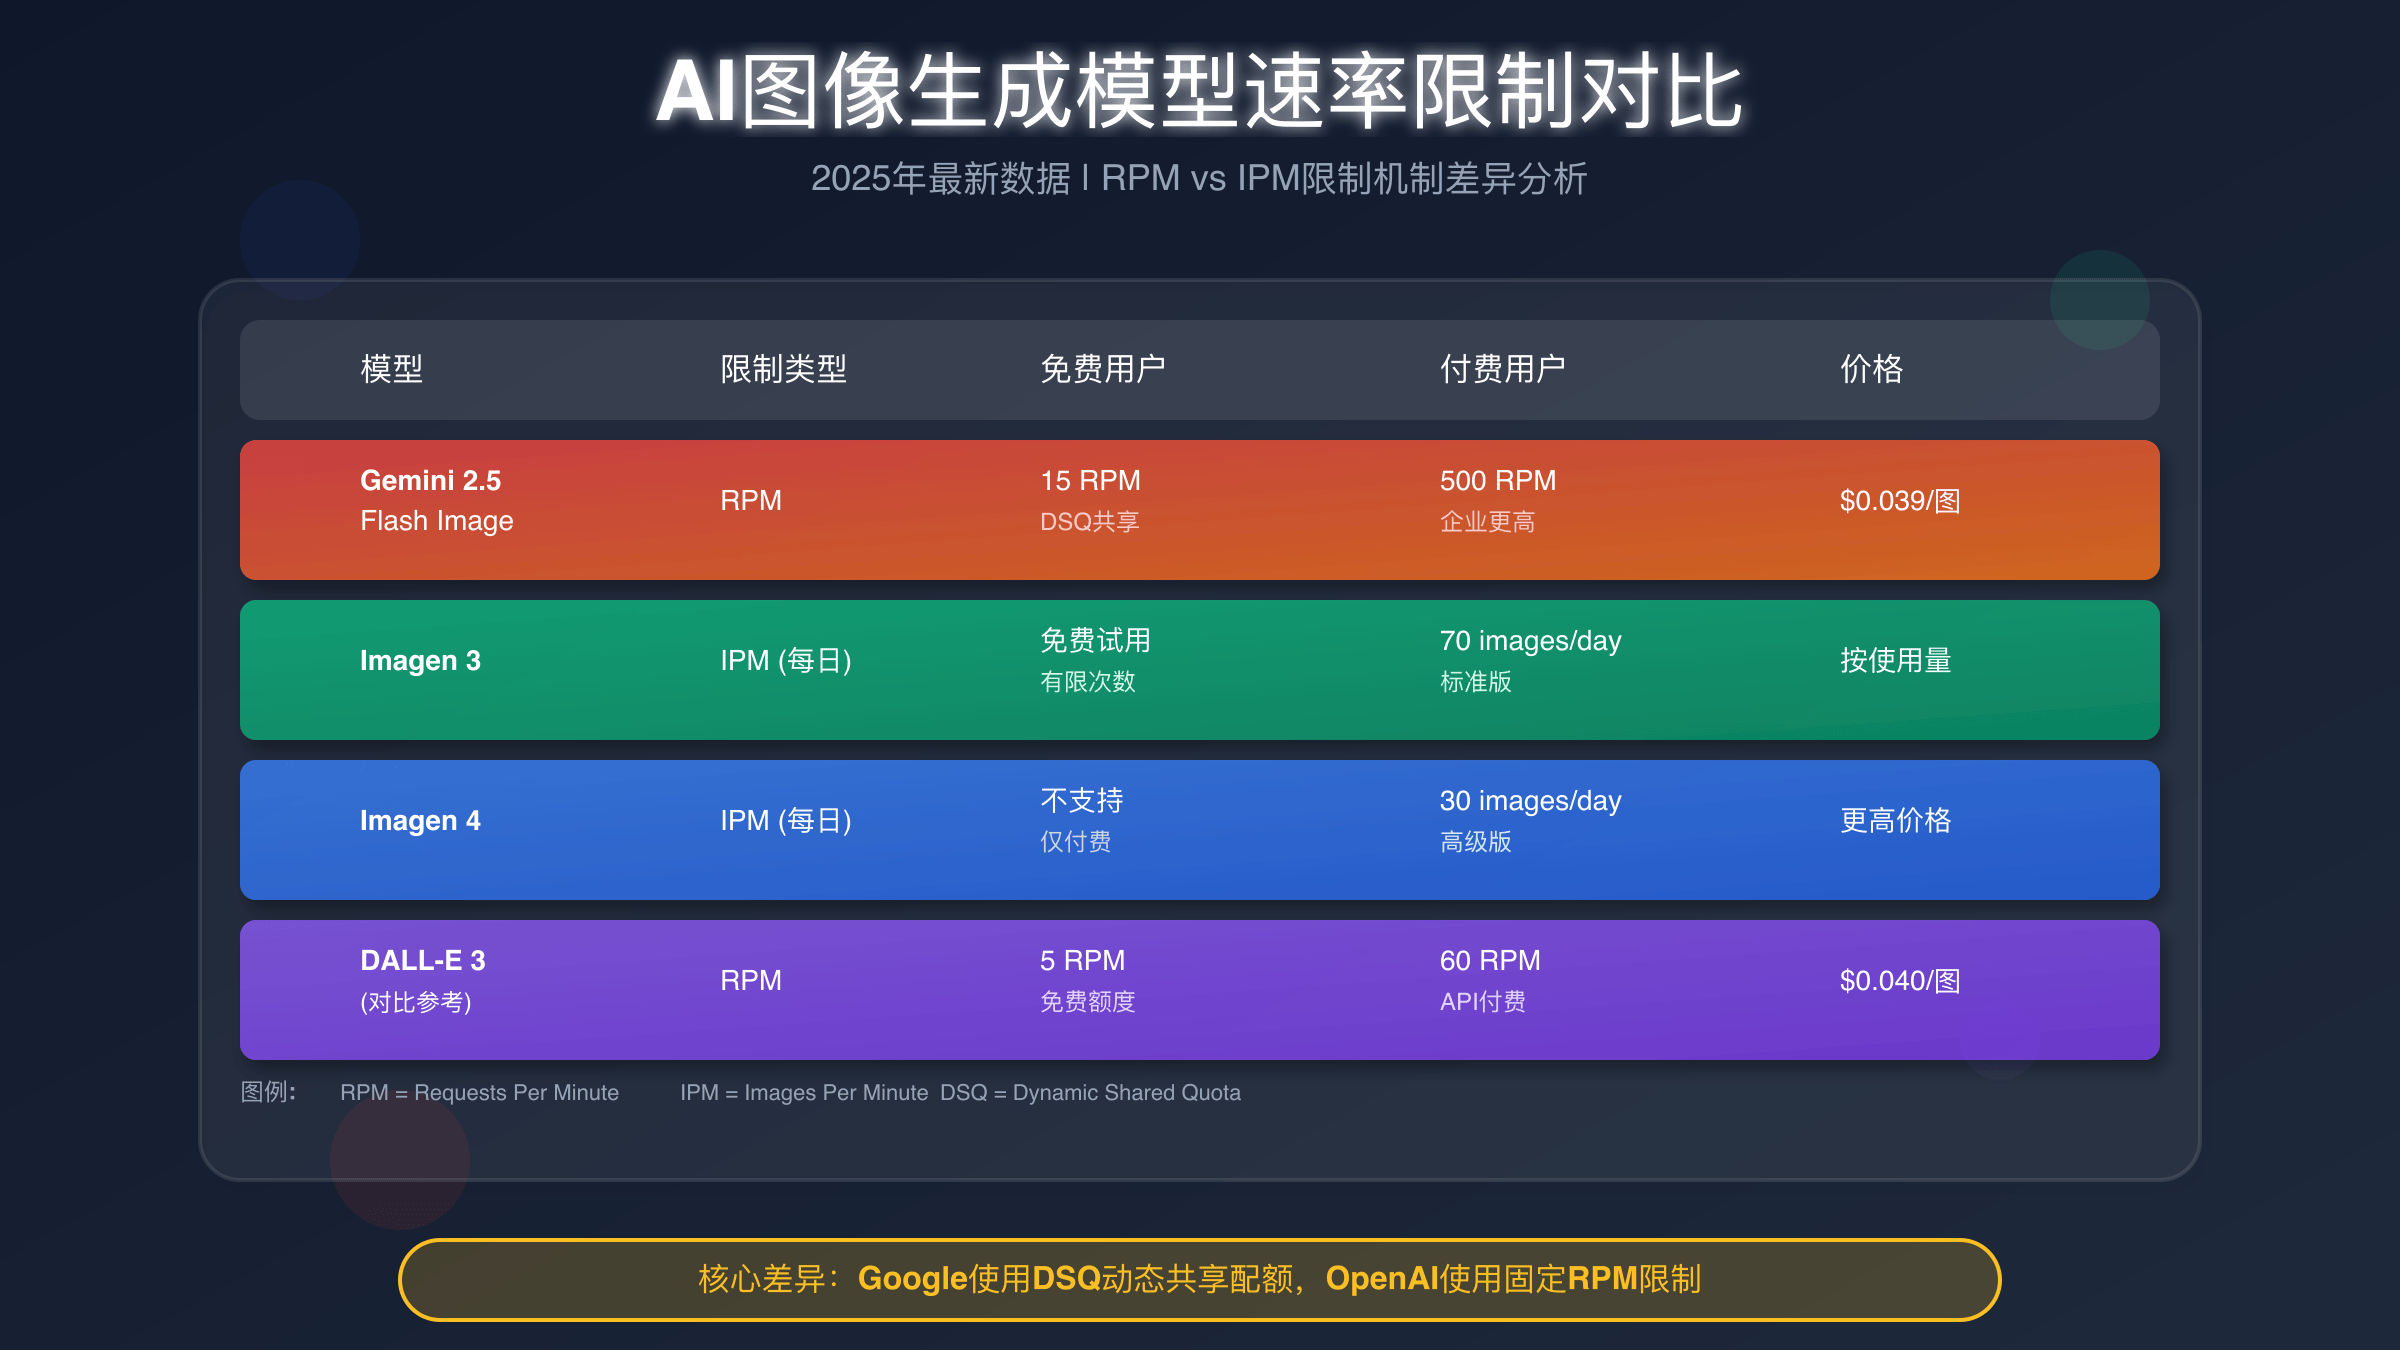2400x1350 pixels.
Task: Click the 高级版 note
Action: pyautogui.click(x=1476, y=841)
